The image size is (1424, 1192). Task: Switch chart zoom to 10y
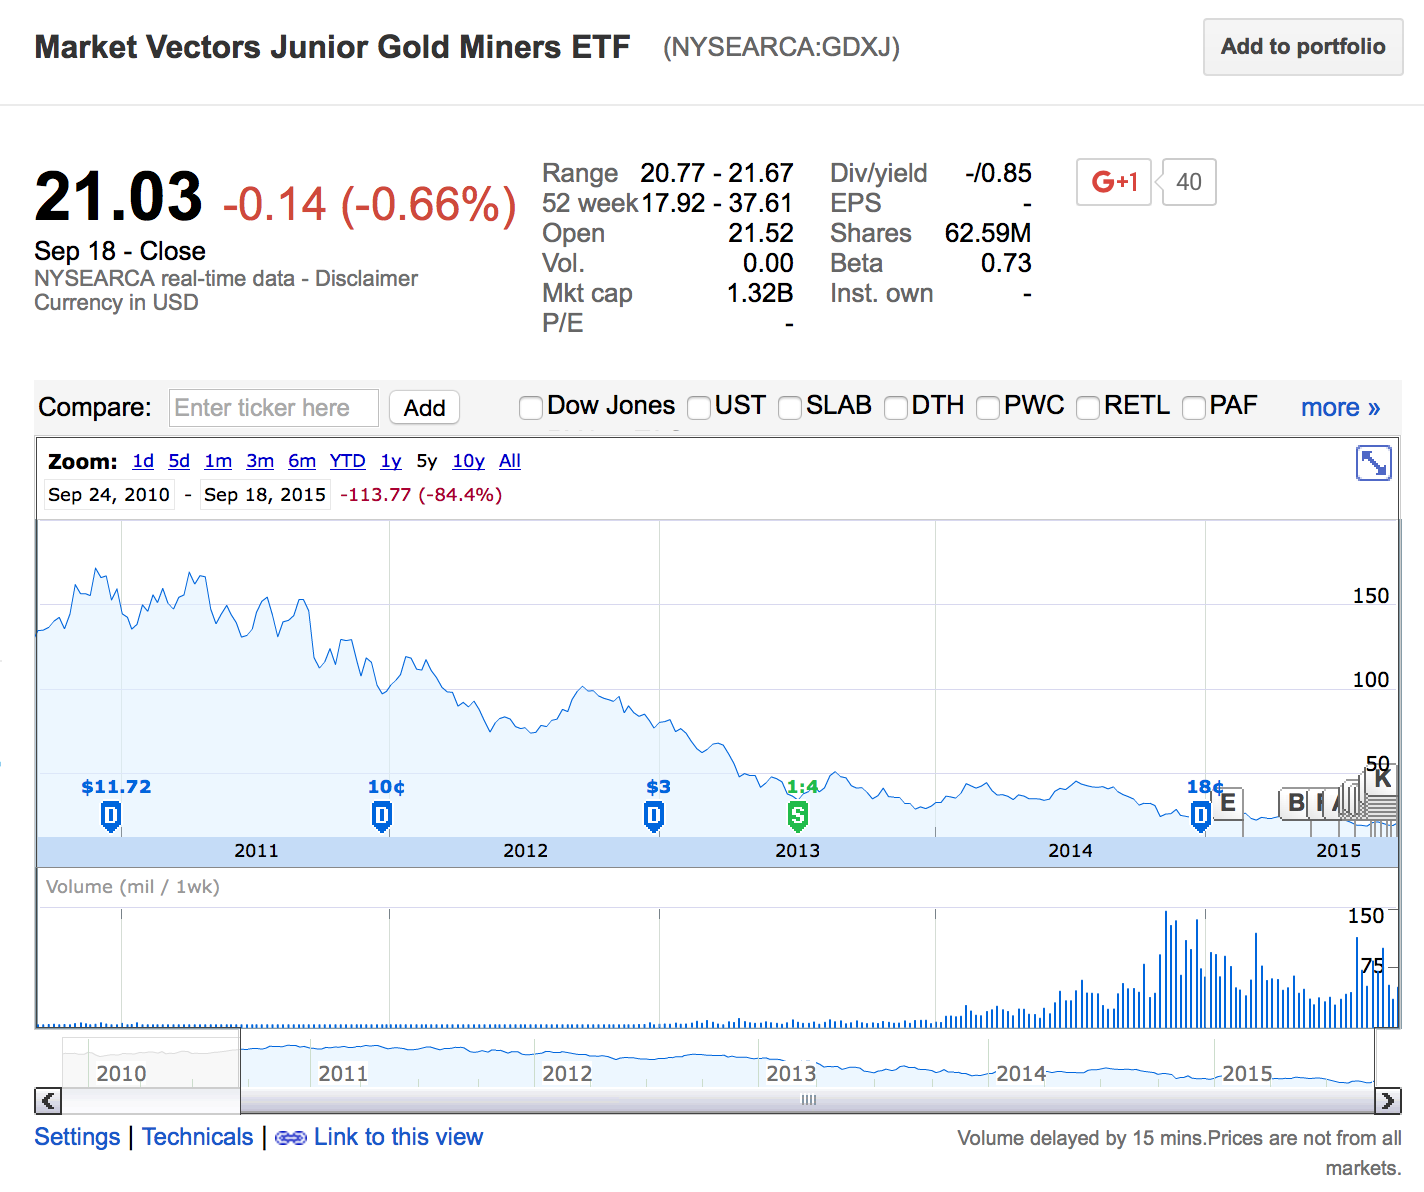click(x=468, y=461)
